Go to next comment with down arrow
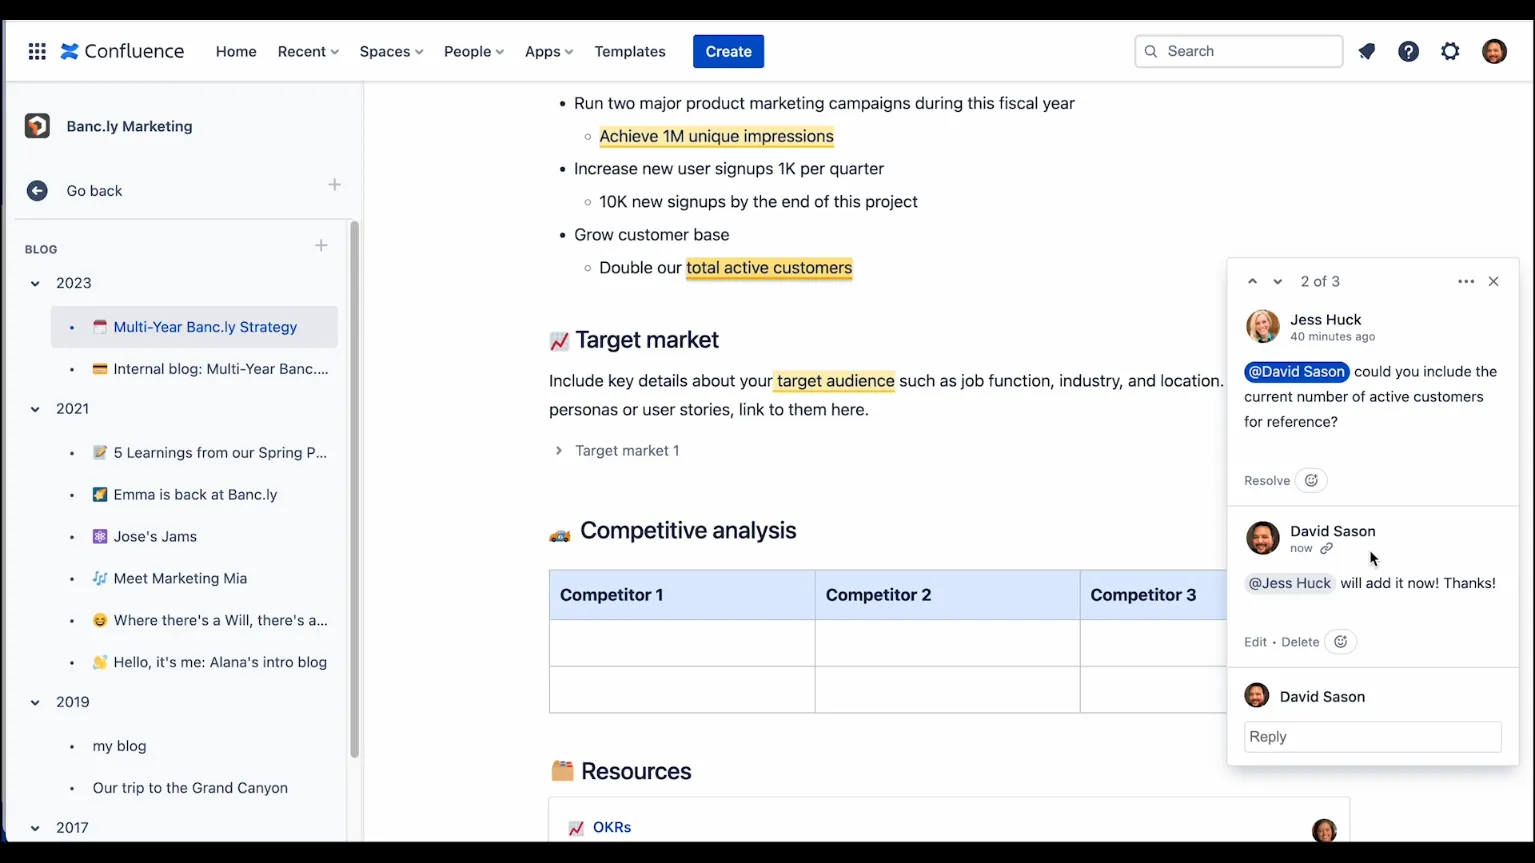The width and height of the screenshot is (1535, 863). pos(1277,282)
